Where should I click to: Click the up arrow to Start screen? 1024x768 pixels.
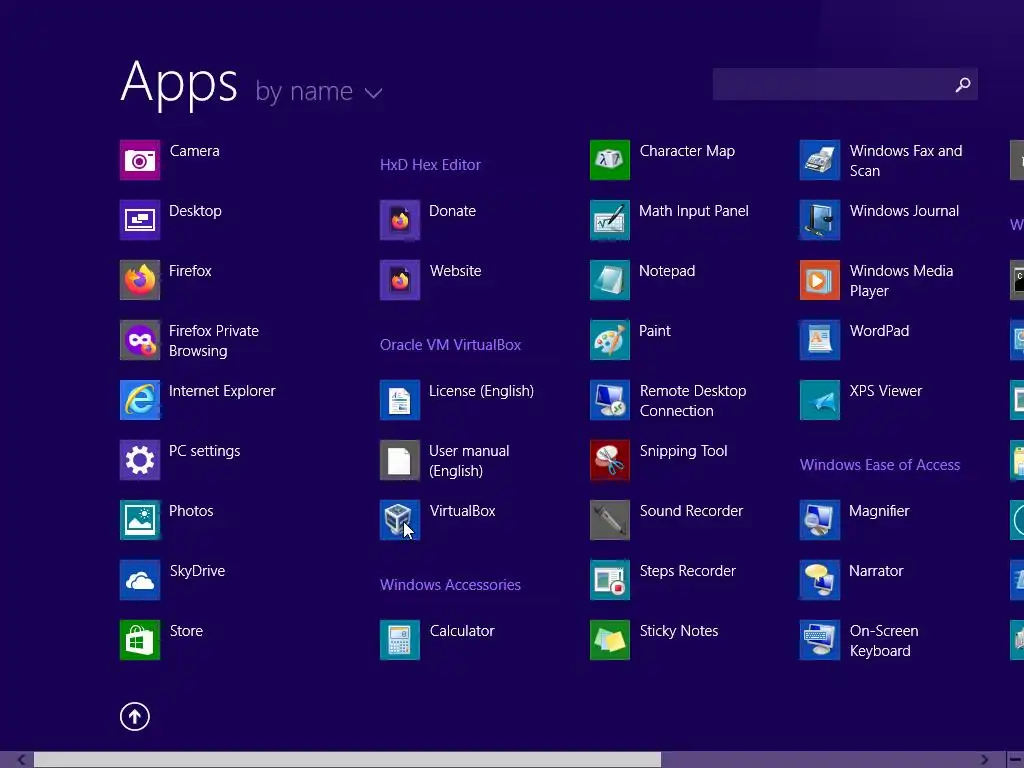click(x=135, y=716)
